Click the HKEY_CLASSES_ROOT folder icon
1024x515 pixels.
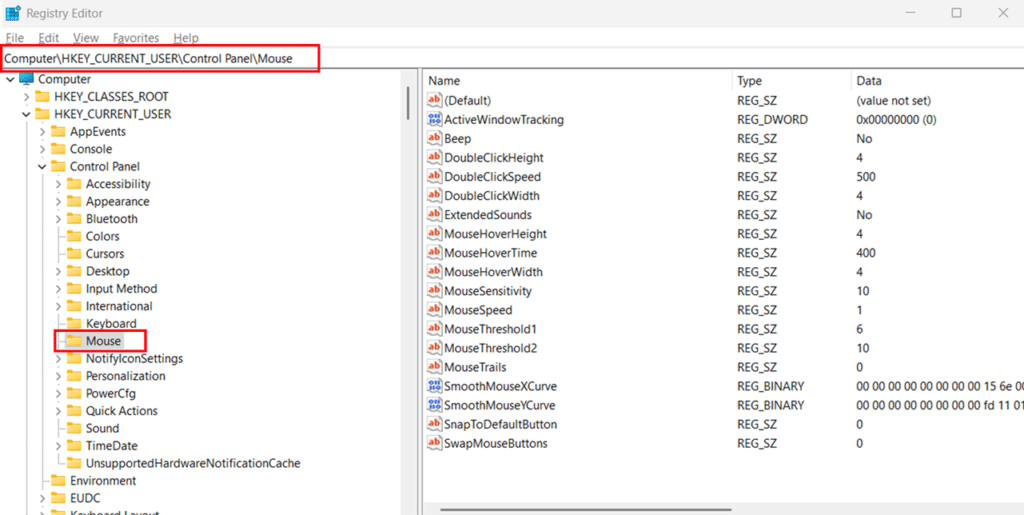click(42, 97)
